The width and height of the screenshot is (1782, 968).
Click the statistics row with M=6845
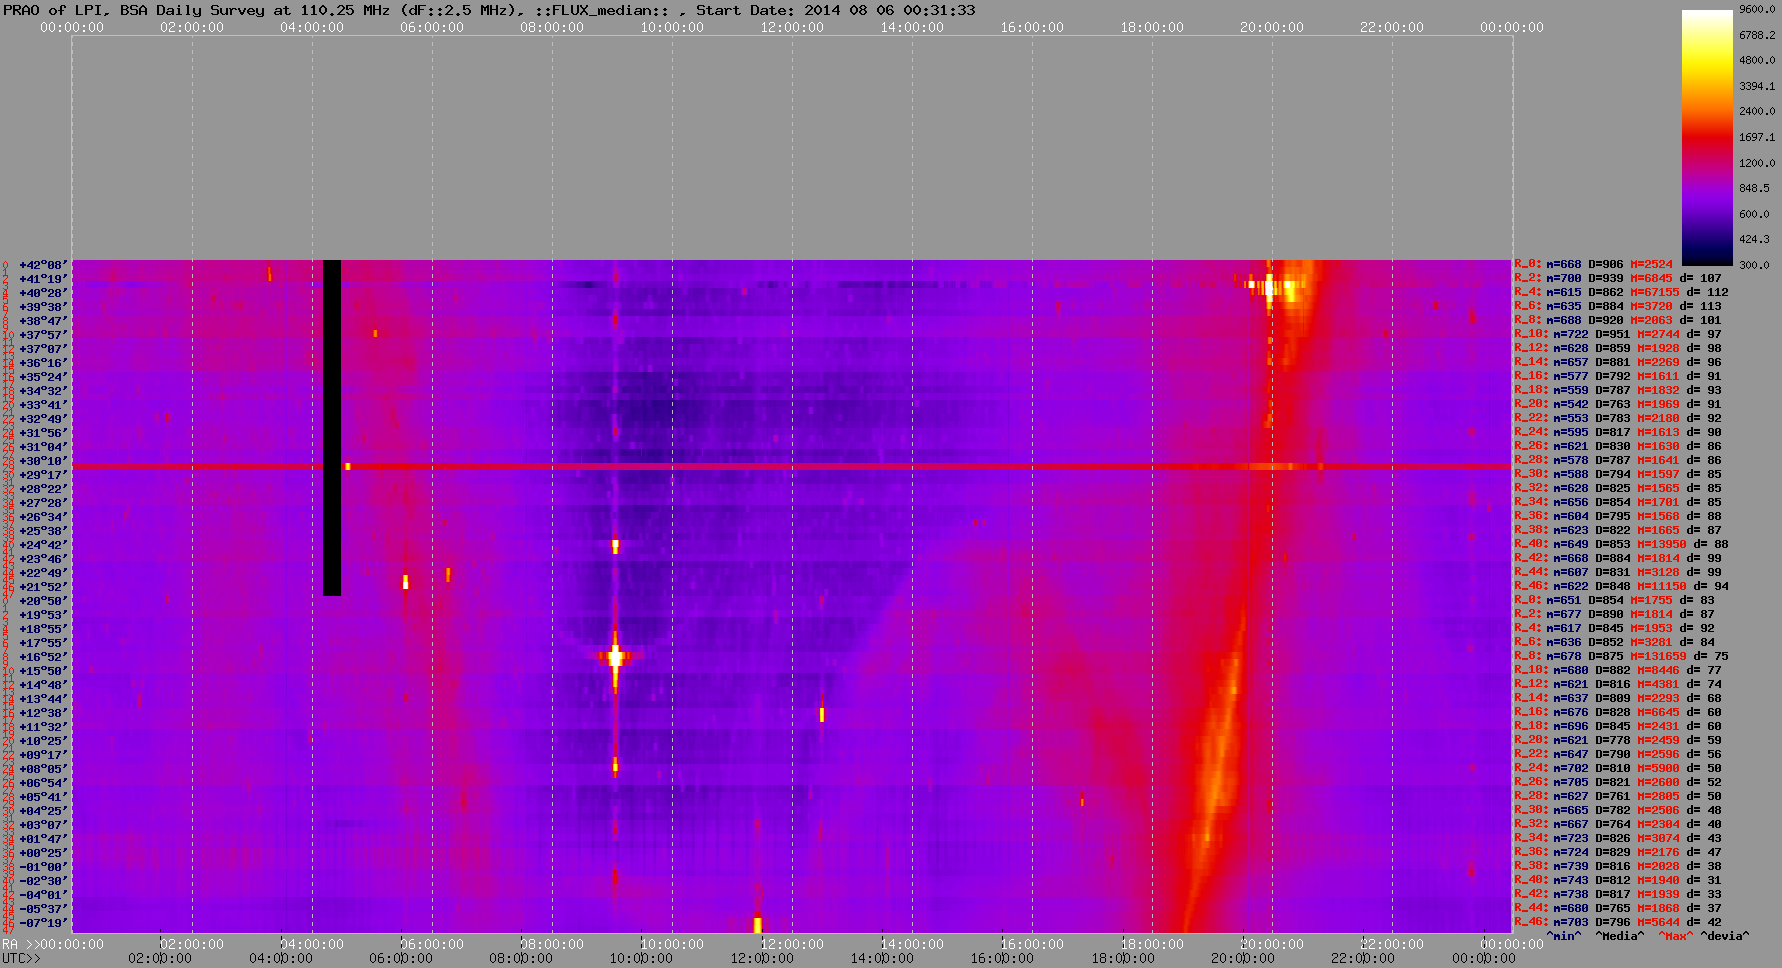click(1618, 279)
